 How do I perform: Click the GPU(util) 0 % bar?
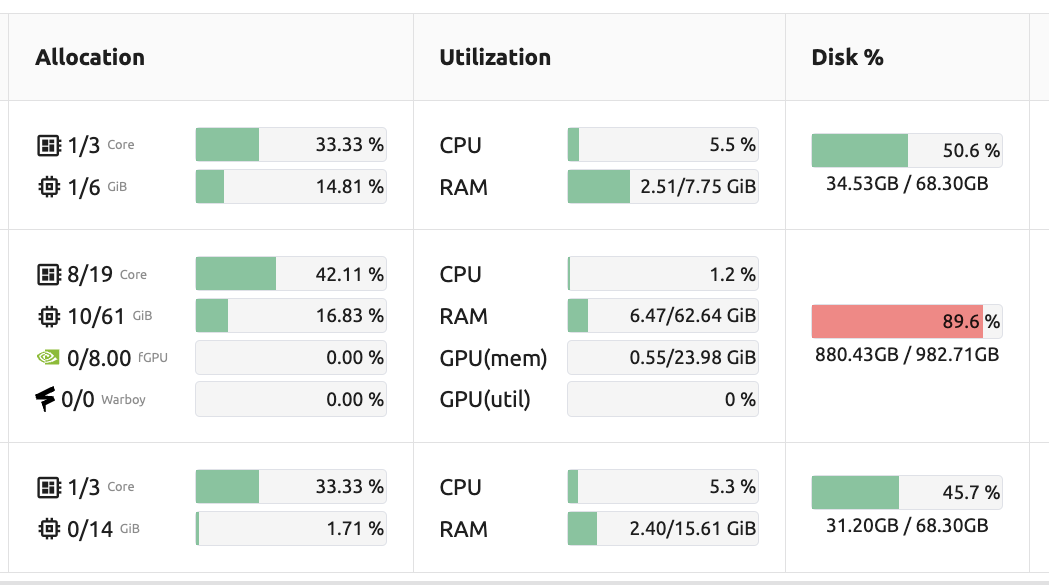(662, 400)
